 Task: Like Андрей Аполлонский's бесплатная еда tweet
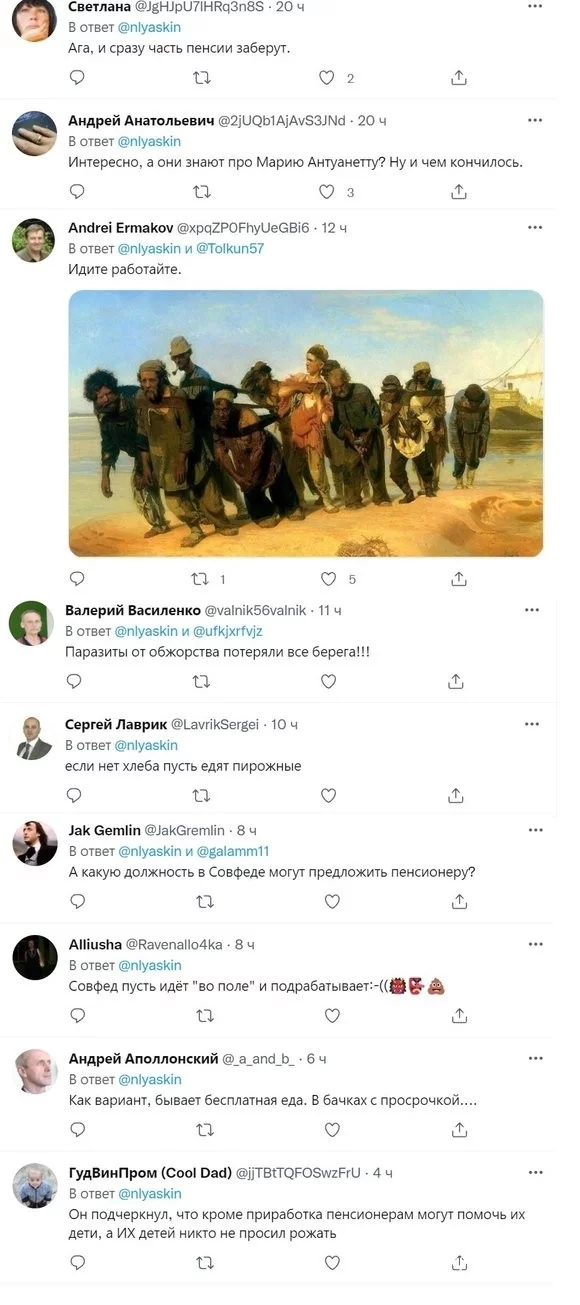point(332,1129)
